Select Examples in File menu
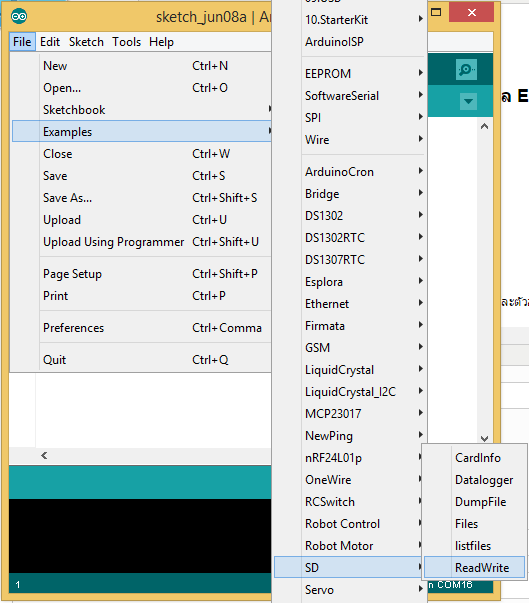 (141, 132)
